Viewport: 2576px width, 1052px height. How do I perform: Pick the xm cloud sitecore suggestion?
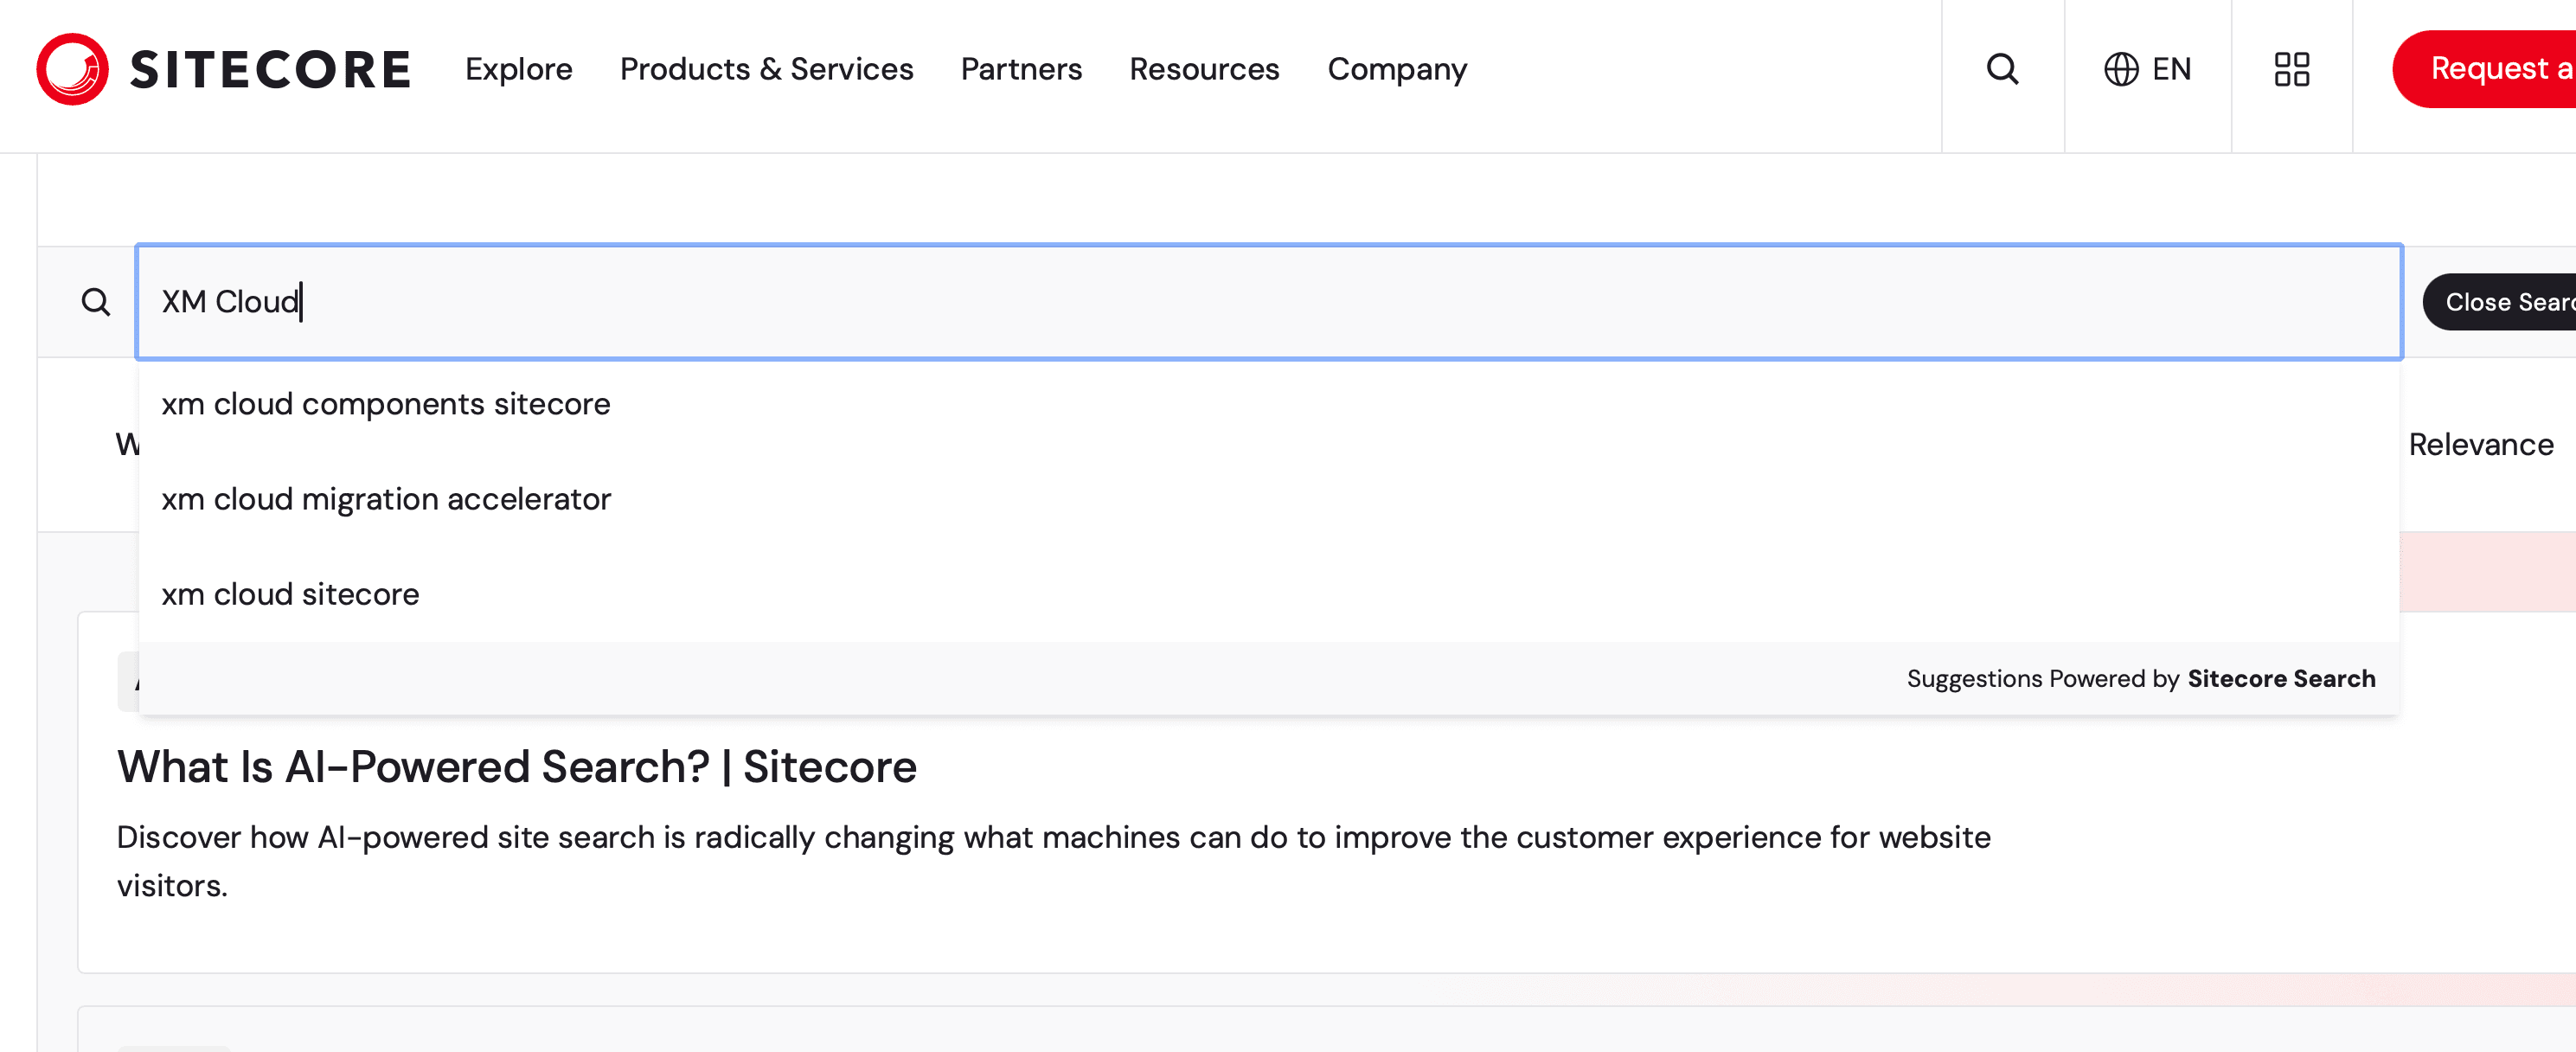pos(290,594)
